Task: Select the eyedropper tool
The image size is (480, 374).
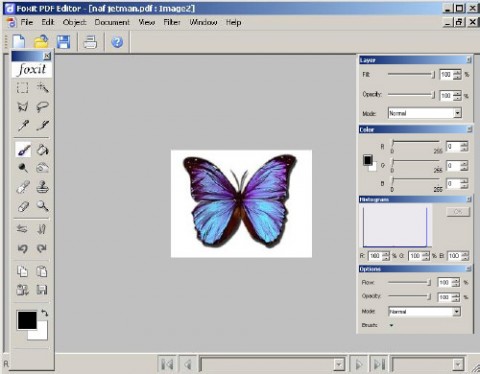Action: 23,125
